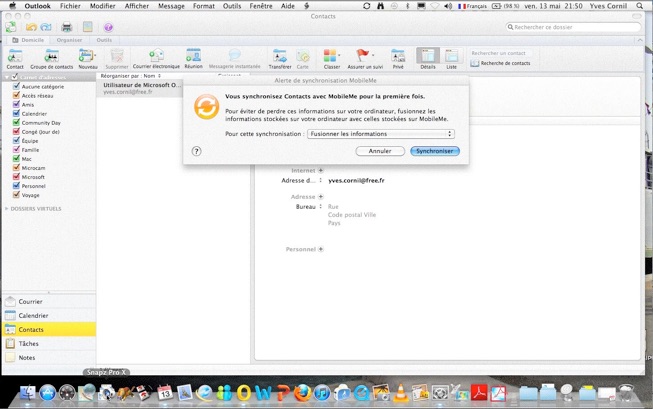The image size is (653, 409).
Task: Open the Afficher menu
Action: pos(137,6)
